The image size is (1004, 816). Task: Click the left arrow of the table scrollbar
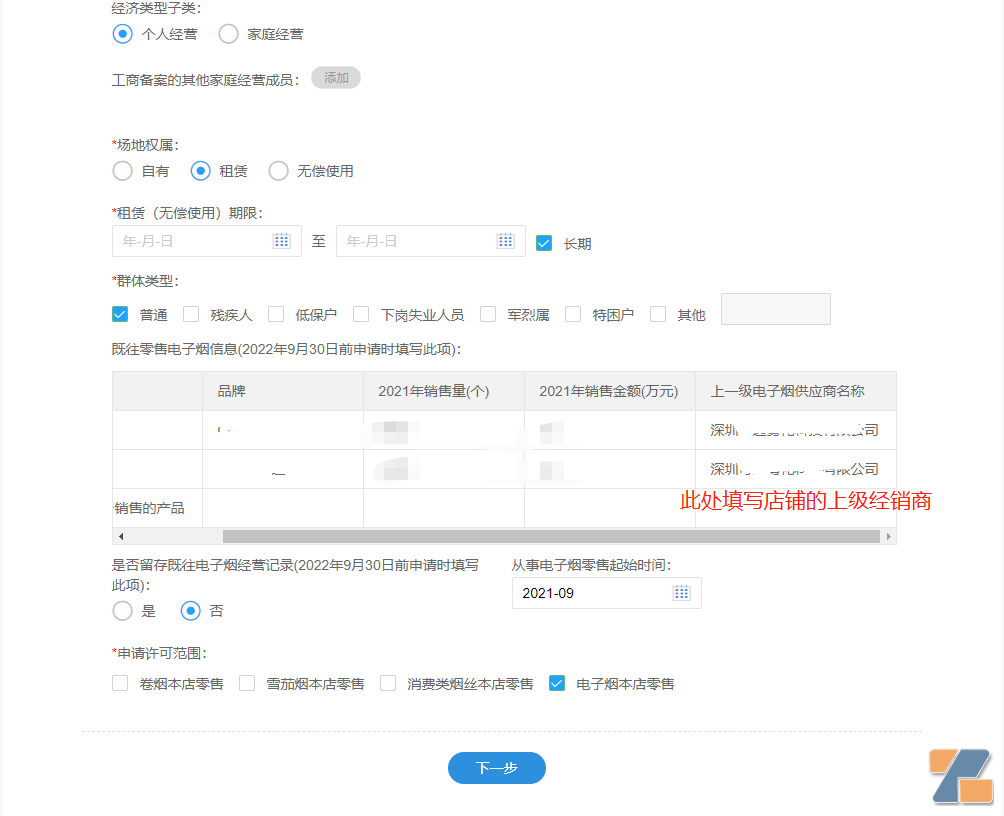pyautogui.click(x=120, y=537)
